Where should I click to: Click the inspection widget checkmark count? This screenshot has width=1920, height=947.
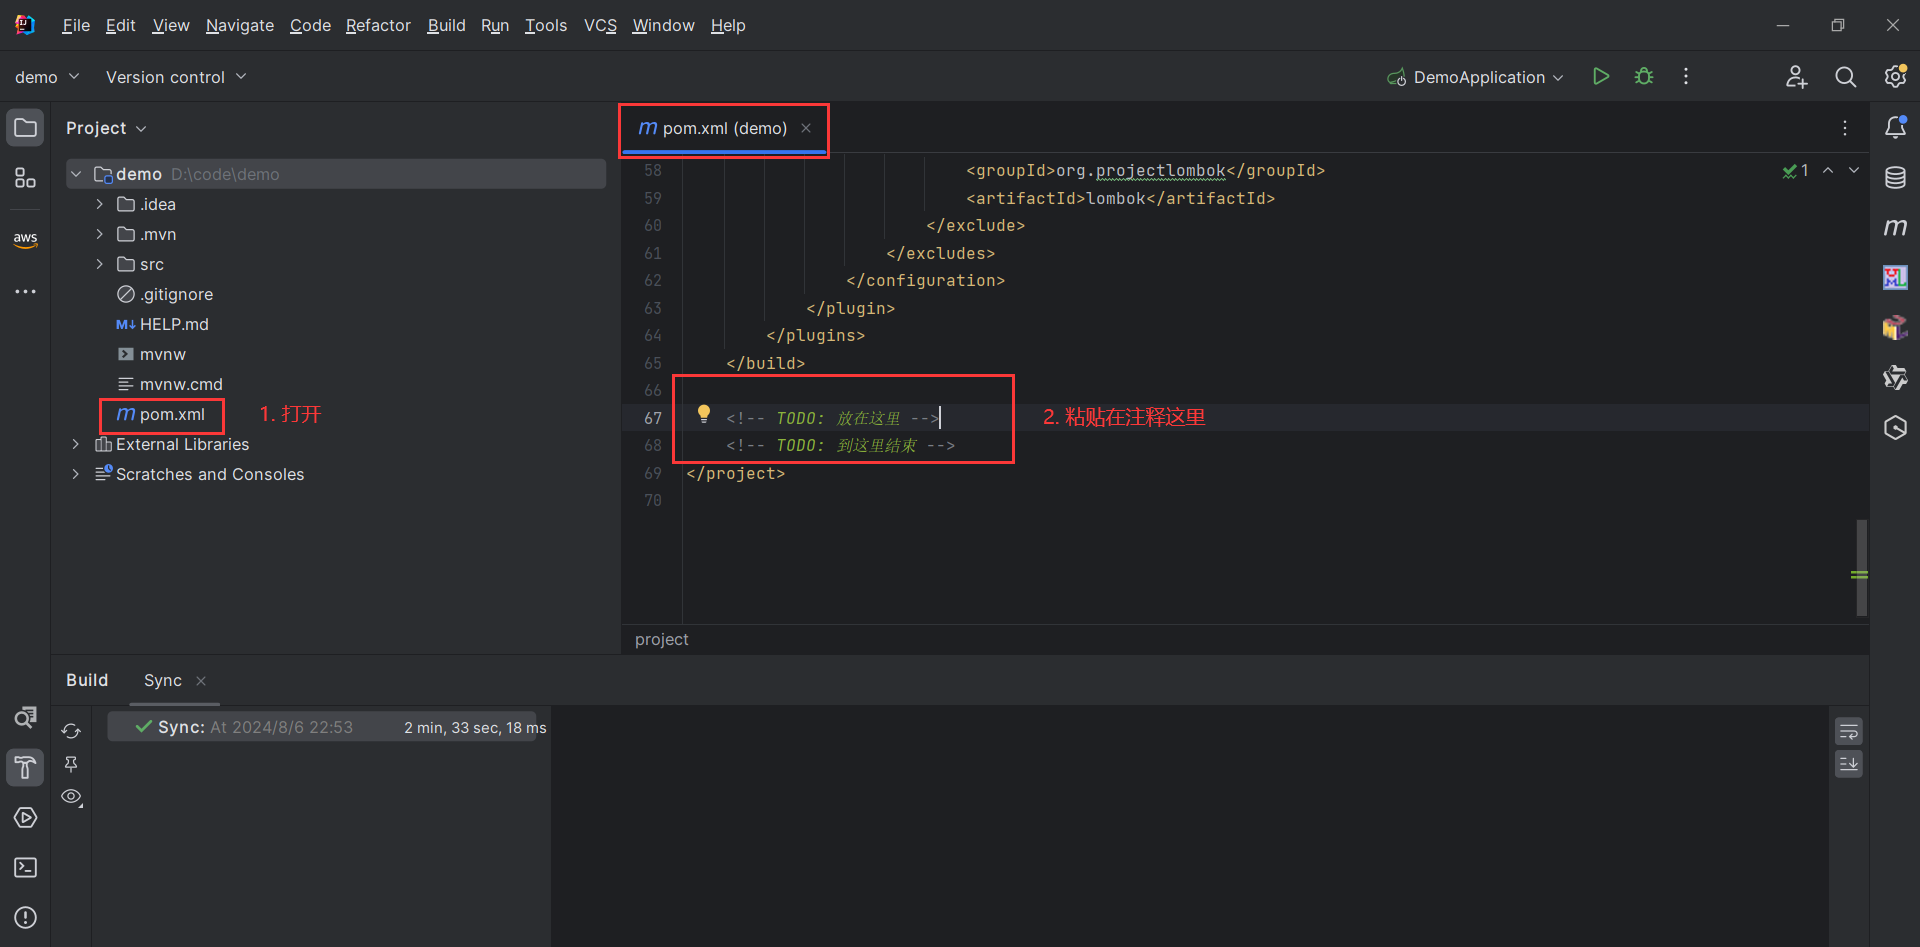1795,171
